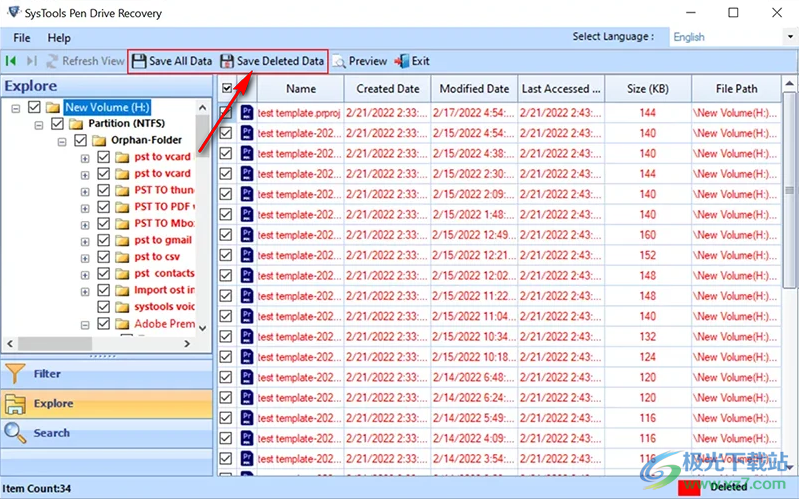Screen dimensions: 799x500
Task: Expand the PST TO PDF folder node
Action: 85,208
